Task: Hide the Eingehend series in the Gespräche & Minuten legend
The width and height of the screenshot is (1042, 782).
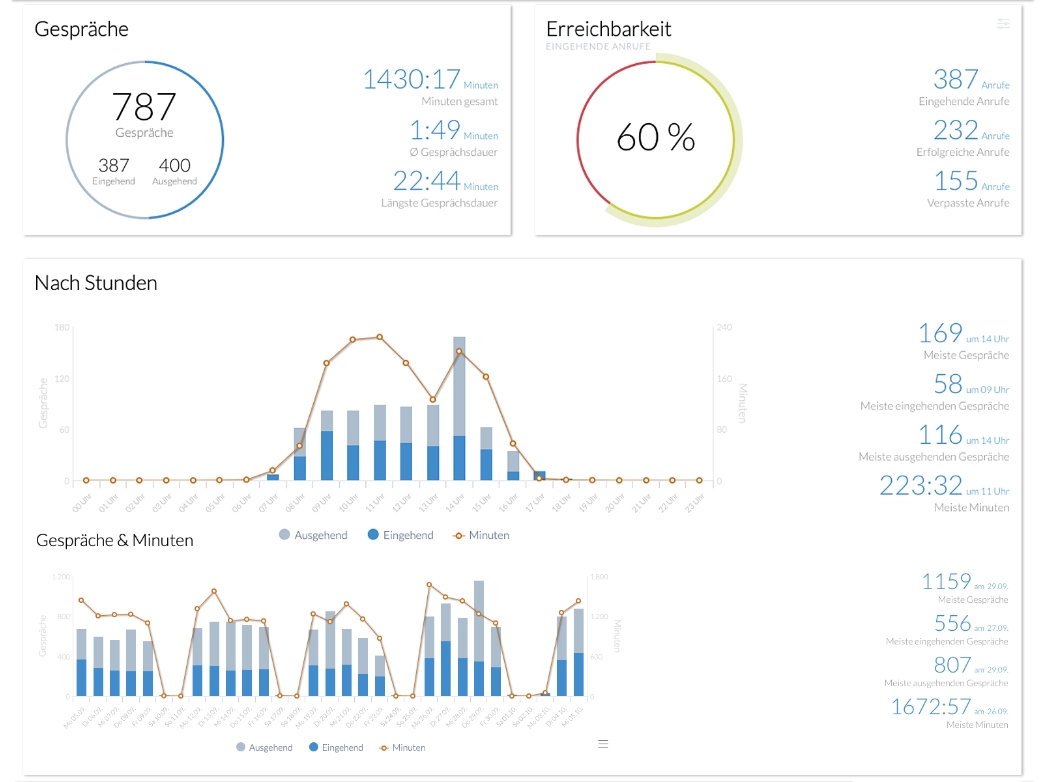Action: point(336,747)
